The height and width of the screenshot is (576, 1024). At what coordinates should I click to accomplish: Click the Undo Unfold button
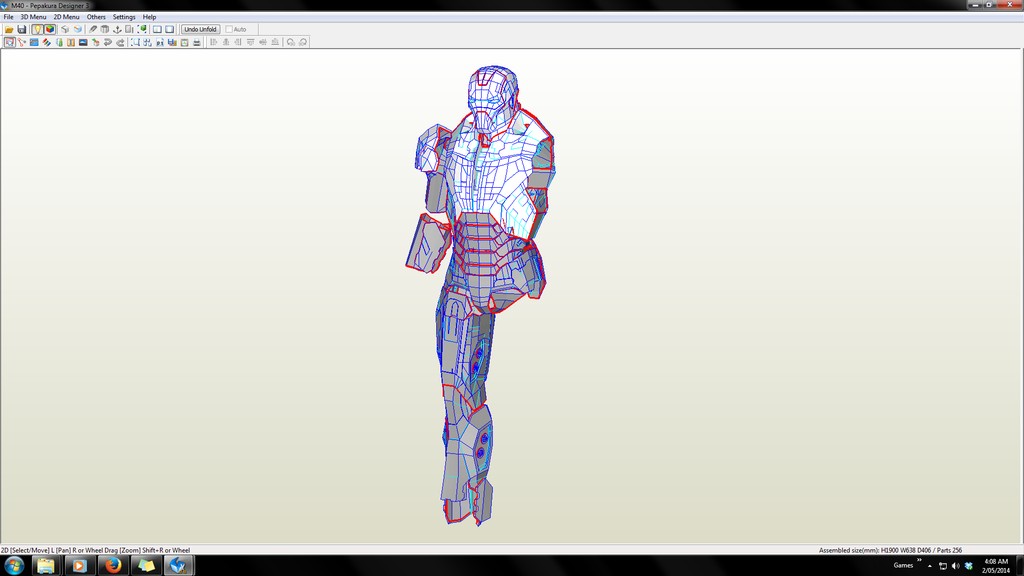200,29
